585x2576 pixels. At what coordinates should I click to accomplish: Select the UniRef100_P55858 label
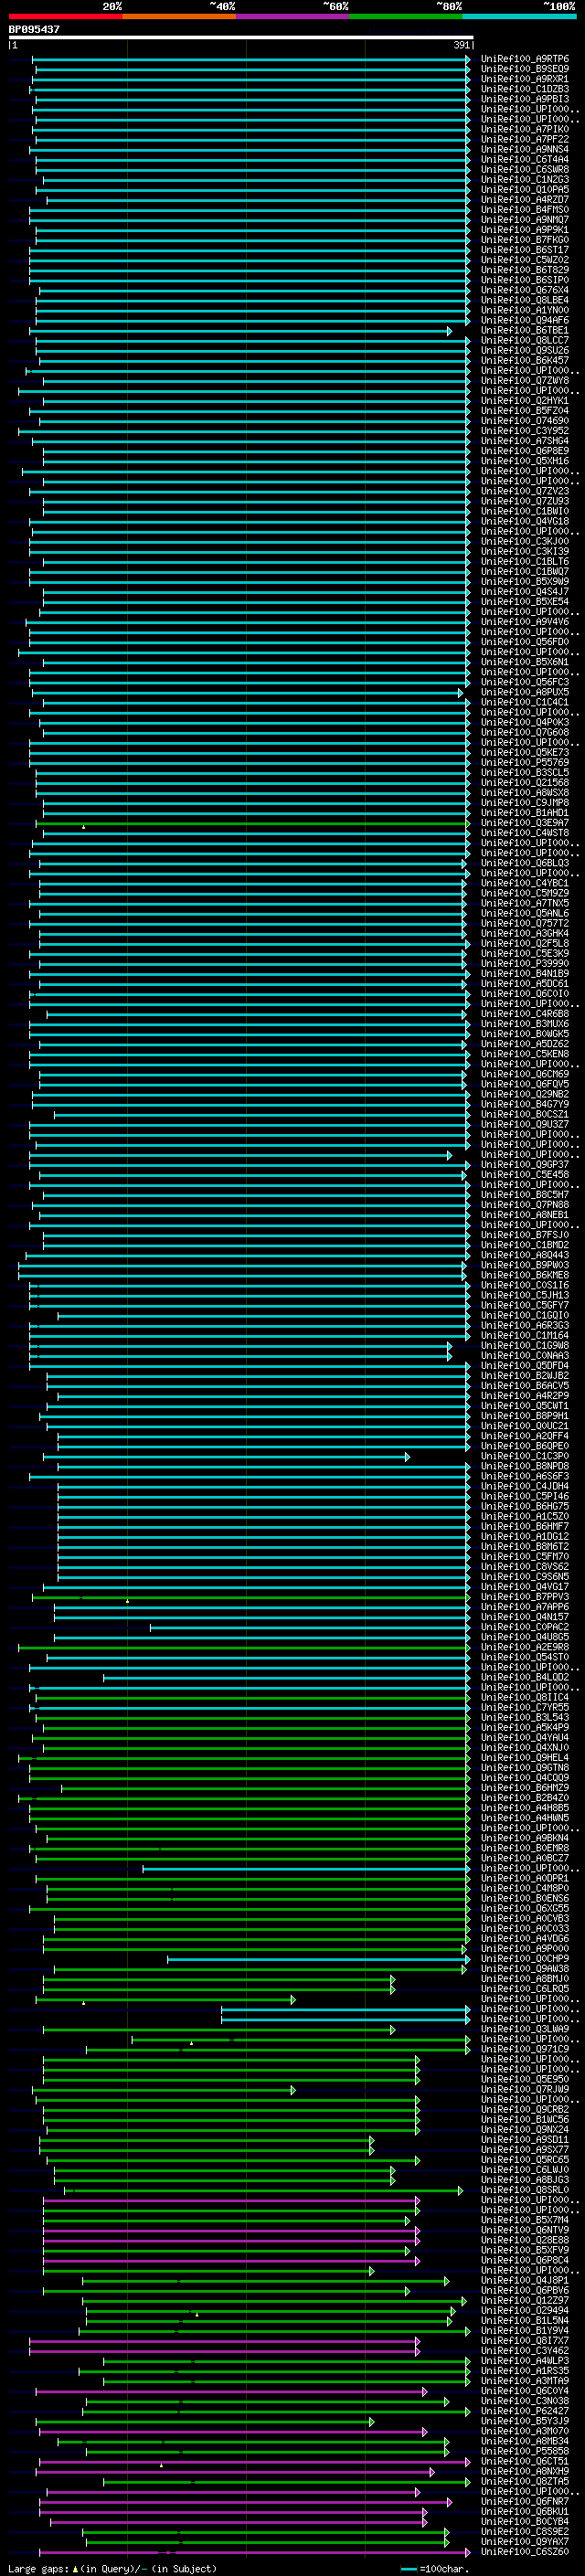point(525,2451)
